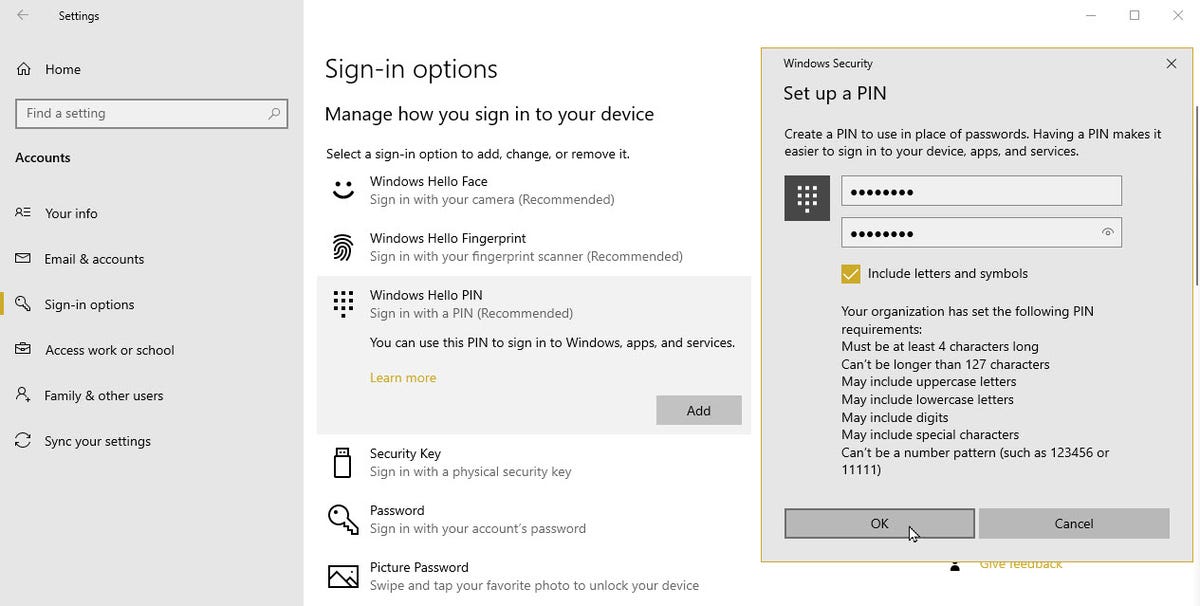Click the Home icon
This screenshot has width=1200, height=606.
tap(23, 69)
